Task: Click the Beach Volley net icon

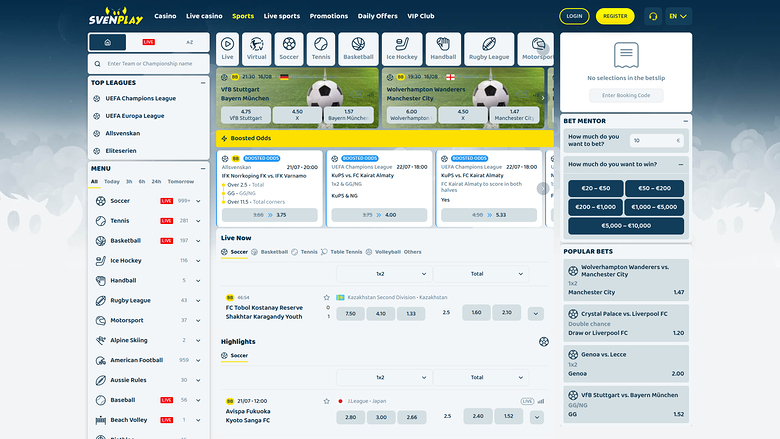Action: click(100, 420)
